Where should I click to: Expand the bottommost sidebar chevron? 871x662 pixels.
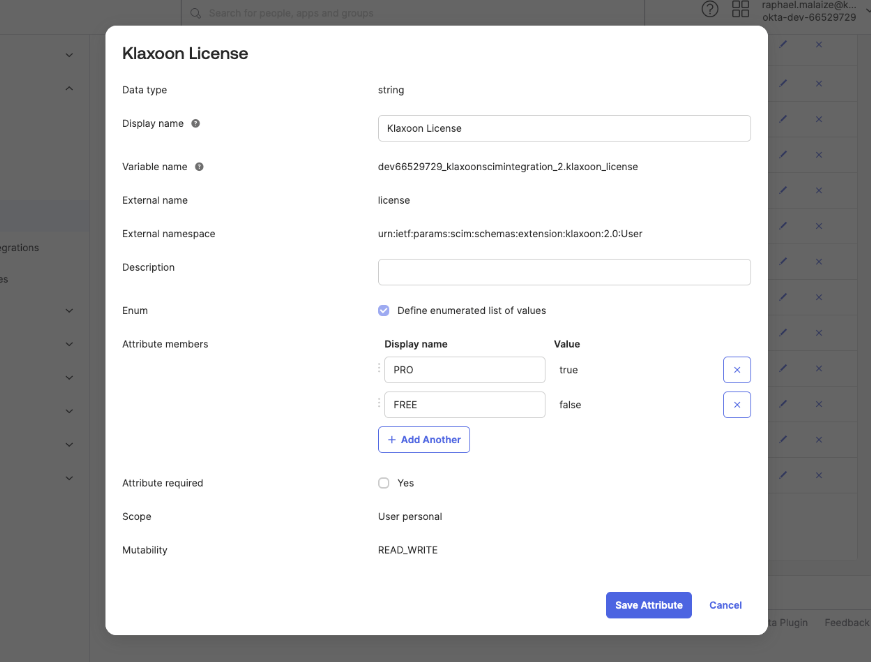pyautogui.click(x=69, y=479)
